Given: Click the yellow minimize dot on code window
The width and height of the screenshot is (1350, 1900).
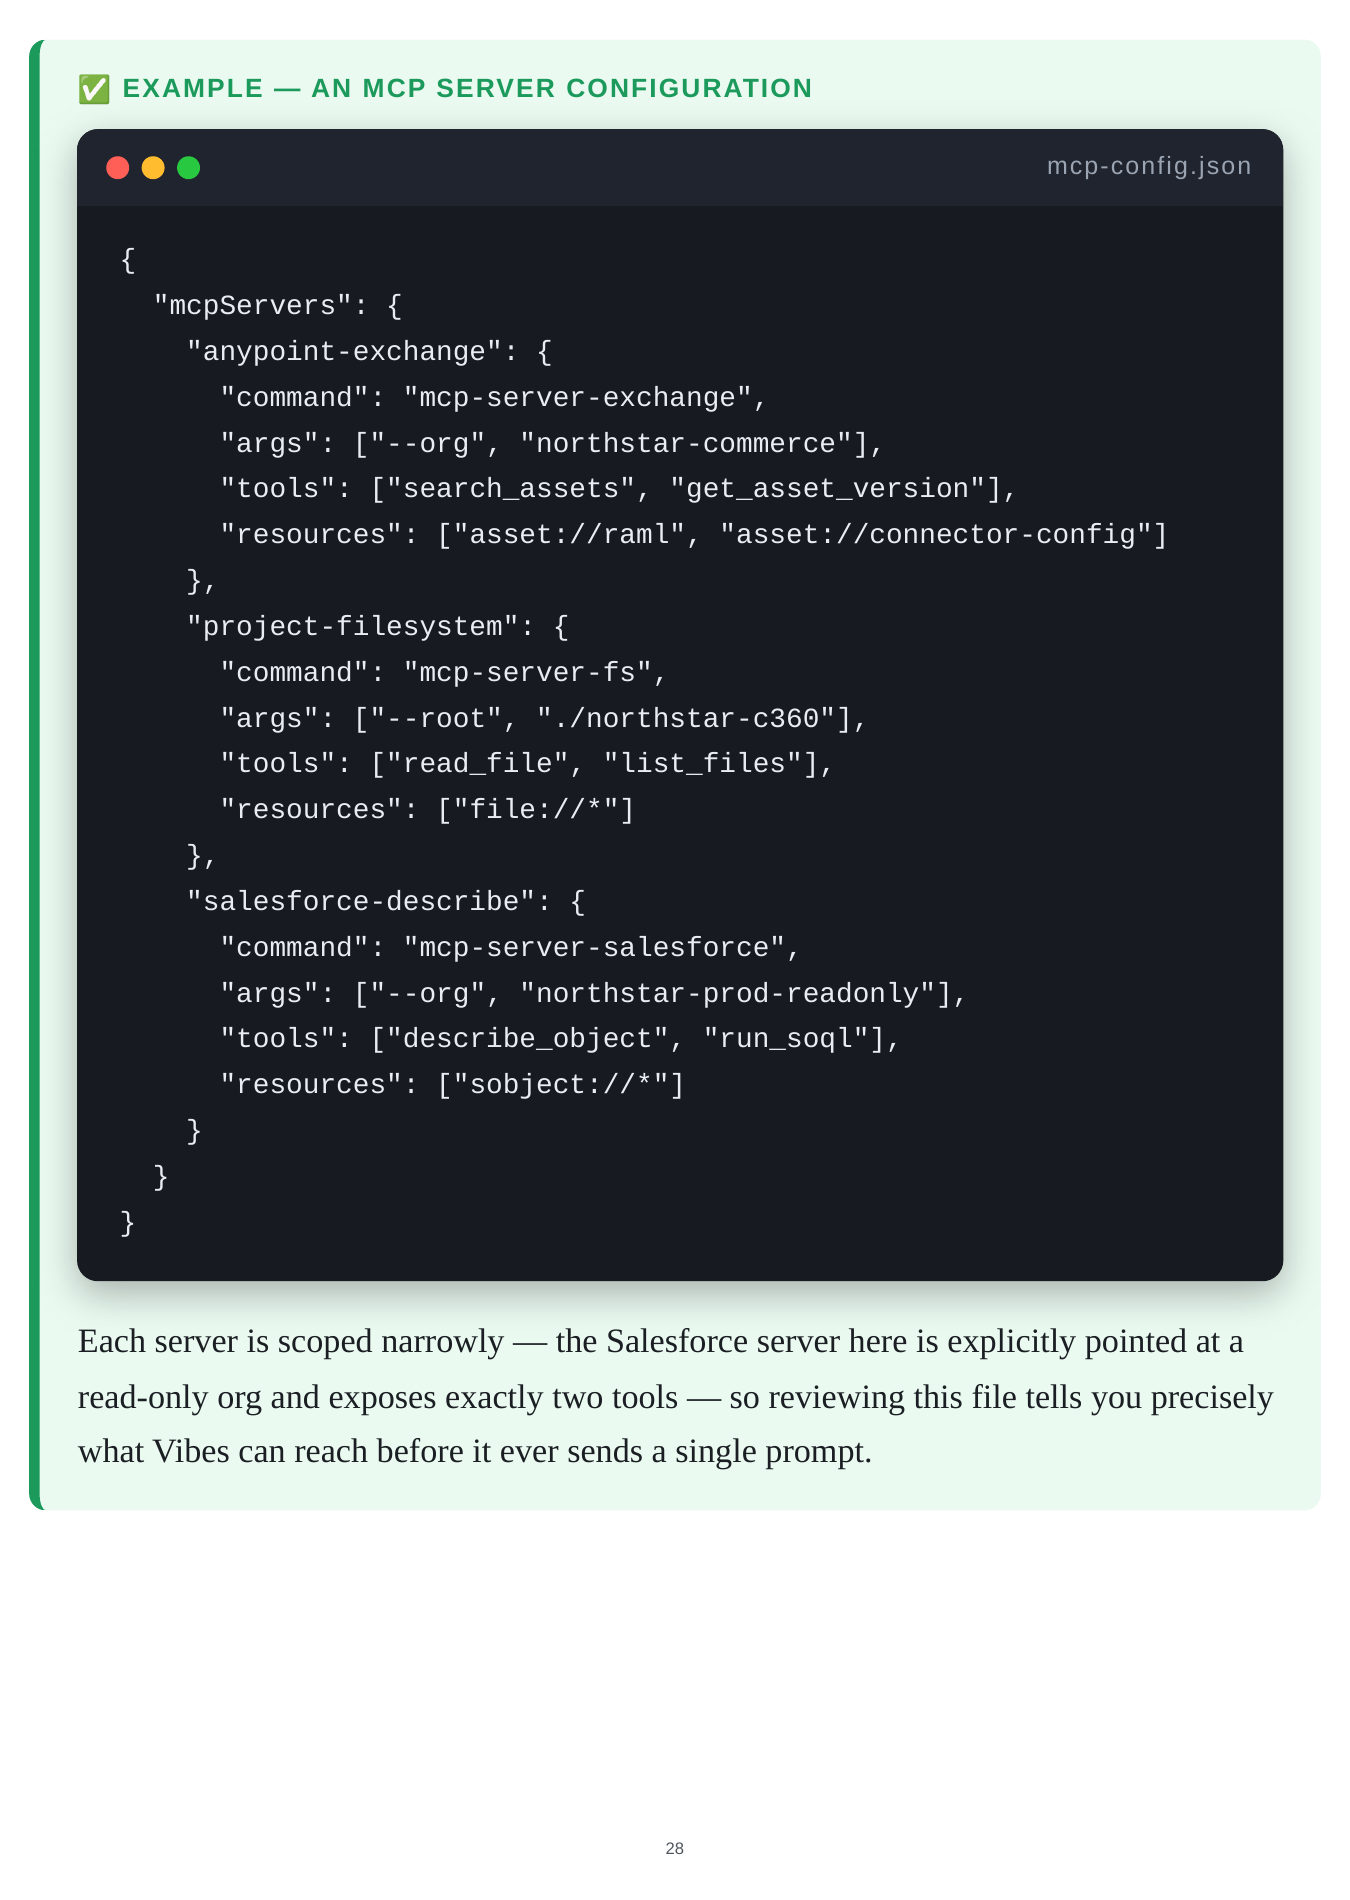Looking at the screenshot, I should coord(153,168).
